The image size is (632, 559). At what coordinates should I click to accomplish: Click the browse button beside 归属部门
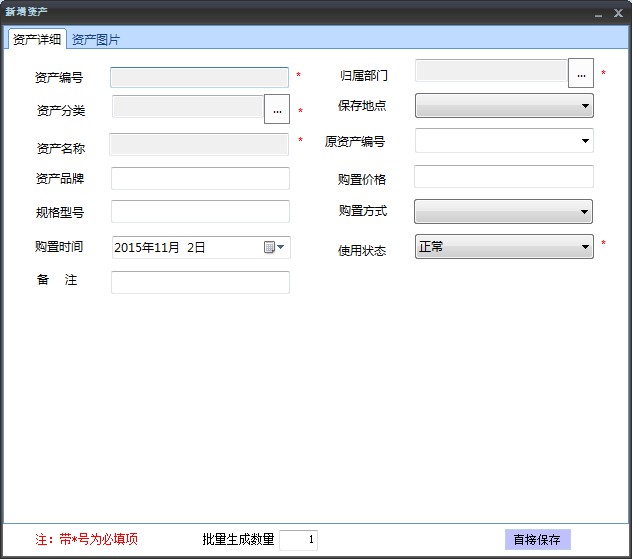[x=581, y=73]
